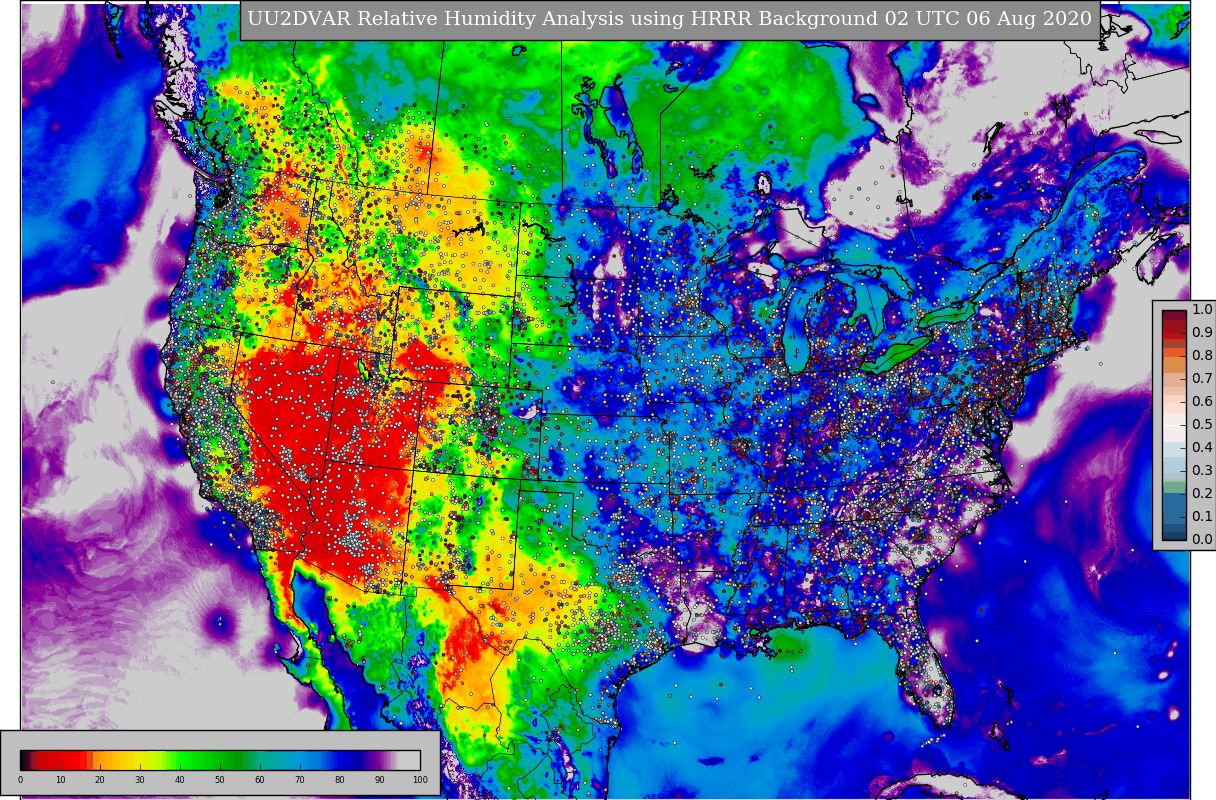Click the '1.0' label on right legend

[1202, 310]
